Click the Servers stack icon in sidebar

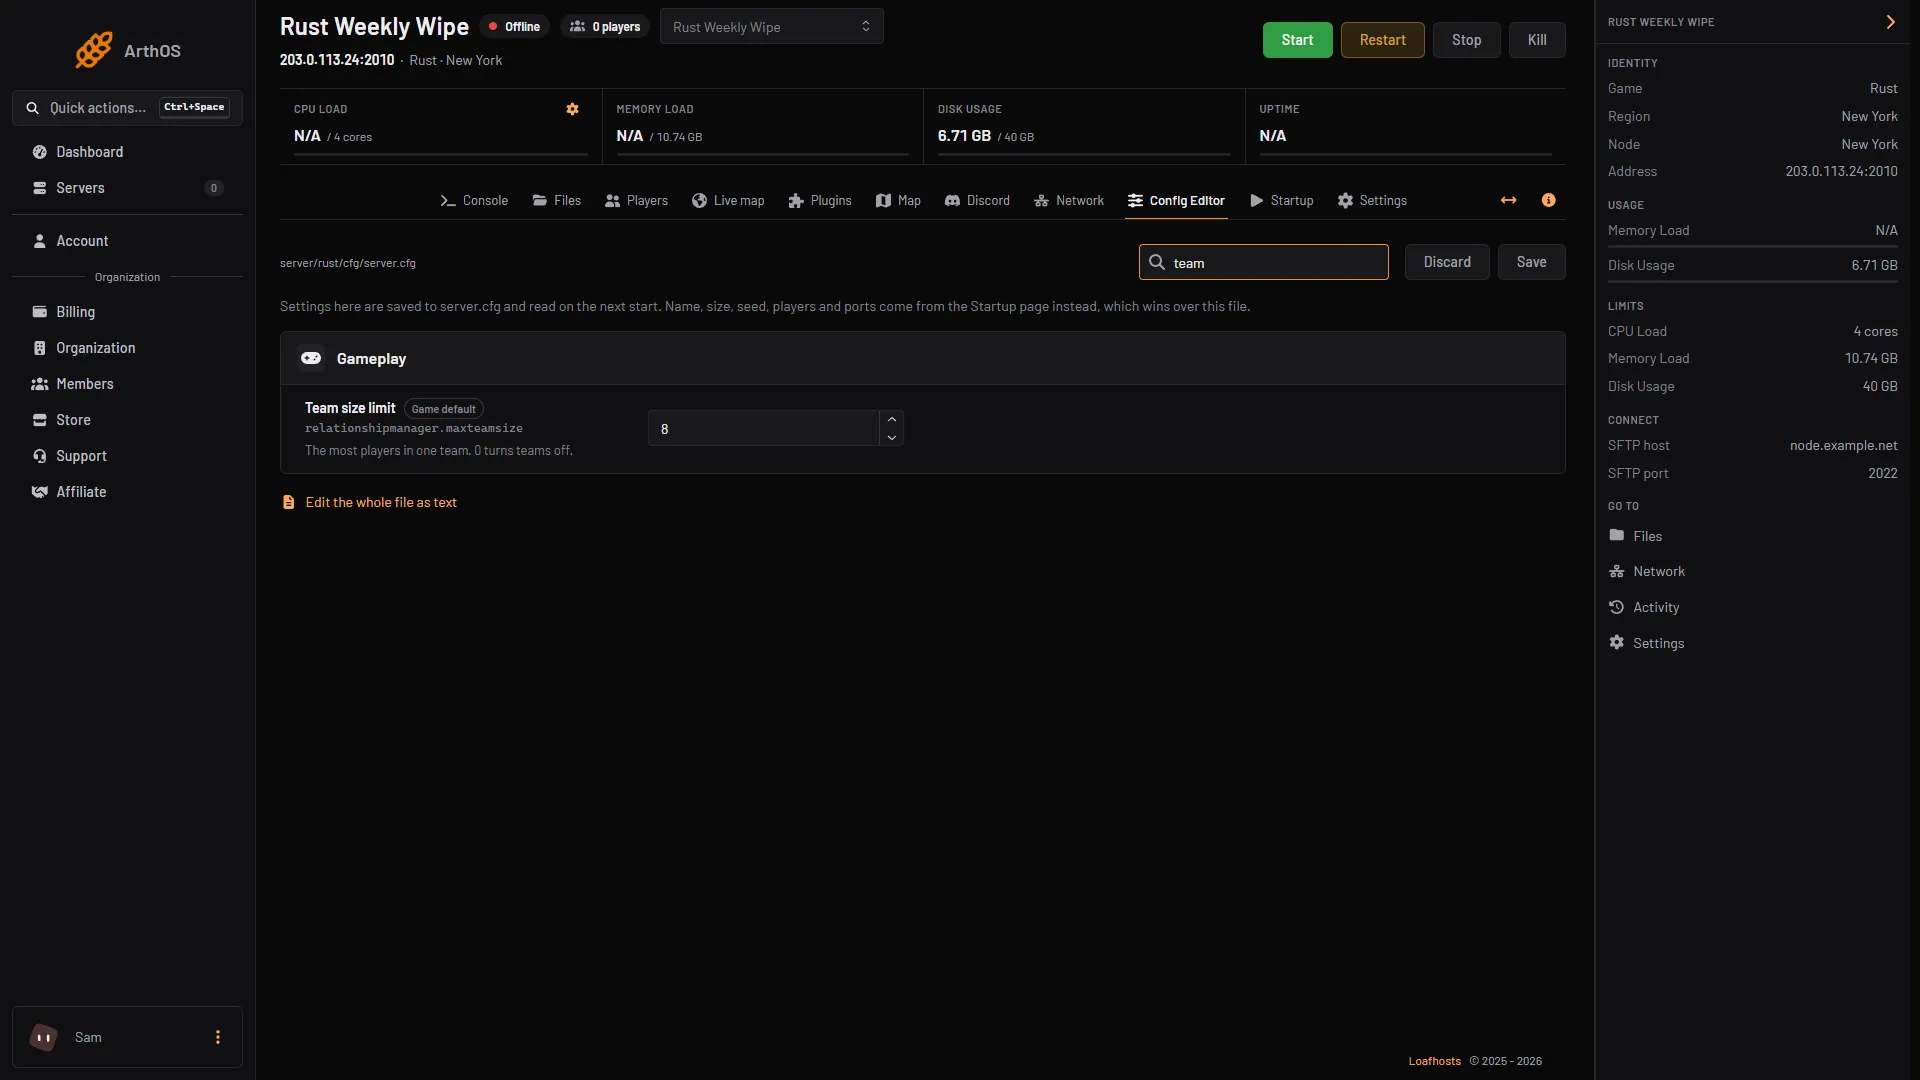click(40, 188)
